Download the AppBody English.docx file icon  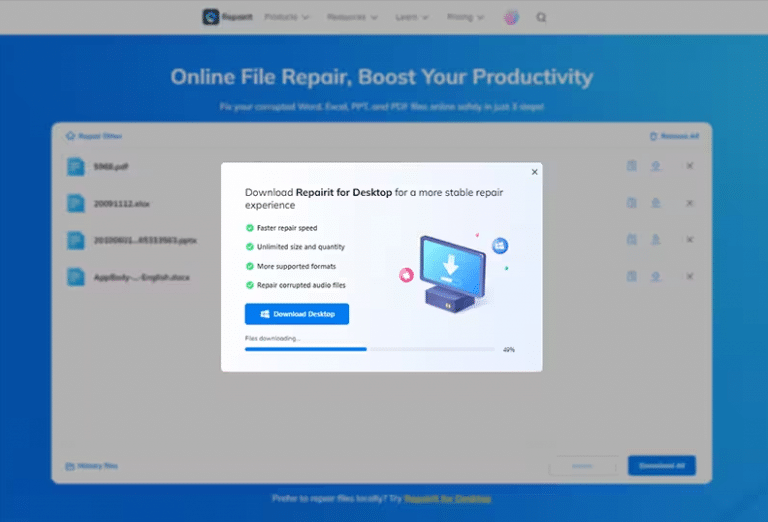(656, 276)
